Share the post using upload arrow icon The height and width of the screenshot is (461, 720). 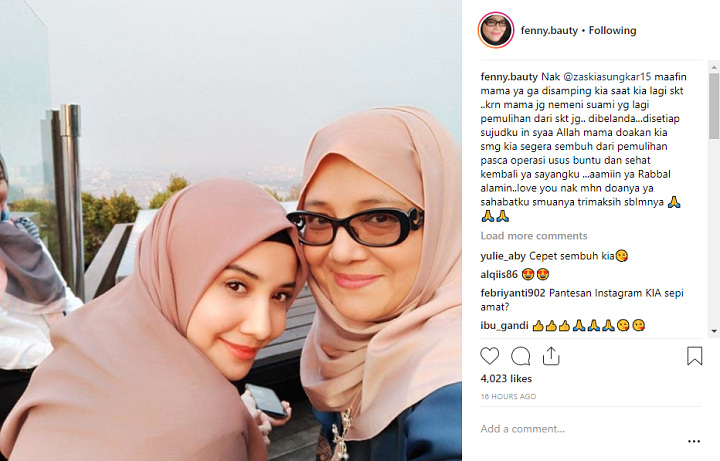click(x=551, y=356)
